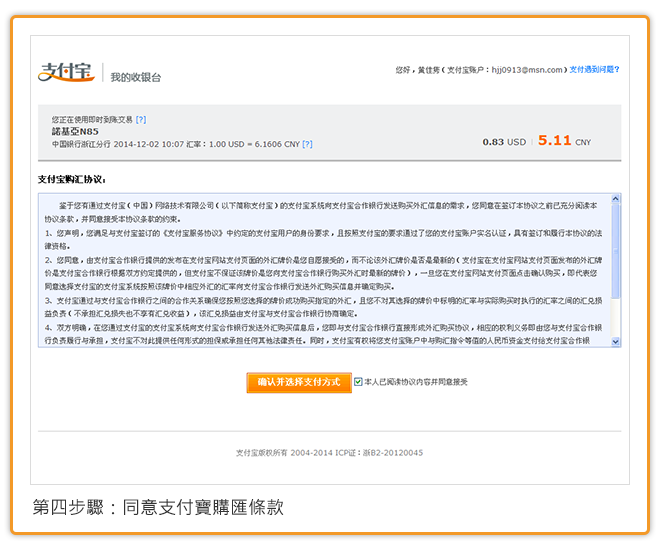
Task: Click the agreement scrollbar down arrow
Action: [615, 342]
